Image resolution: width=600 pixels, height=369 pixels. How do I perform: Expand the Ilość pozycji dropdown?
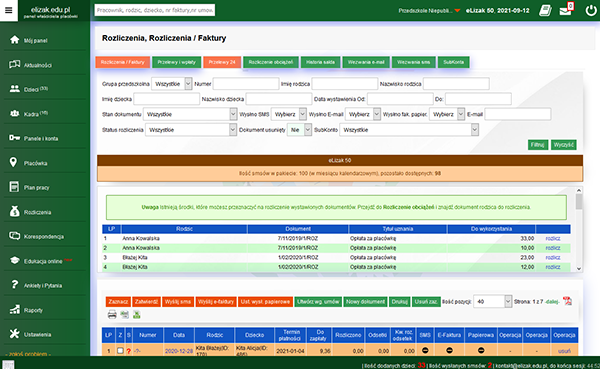[508, 301]
